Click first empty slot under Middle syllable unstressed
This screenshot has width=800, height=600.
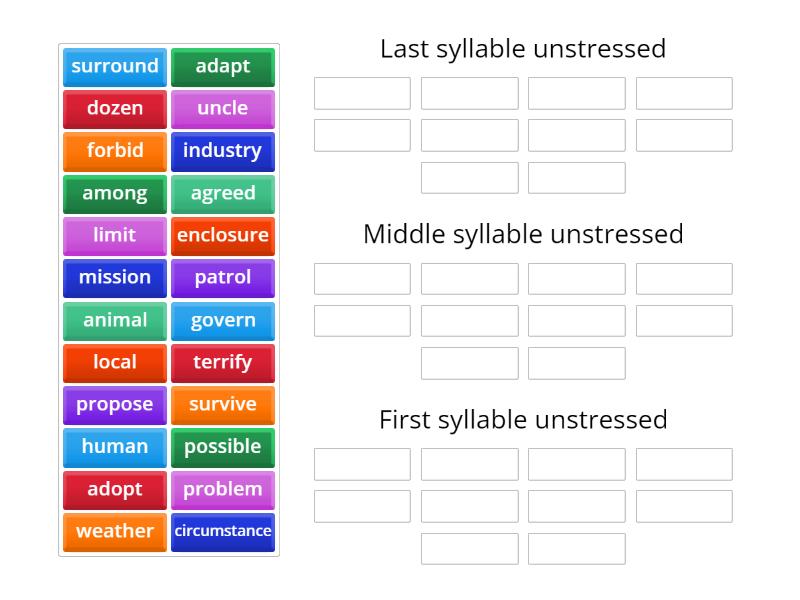click(x=362, y=279)
